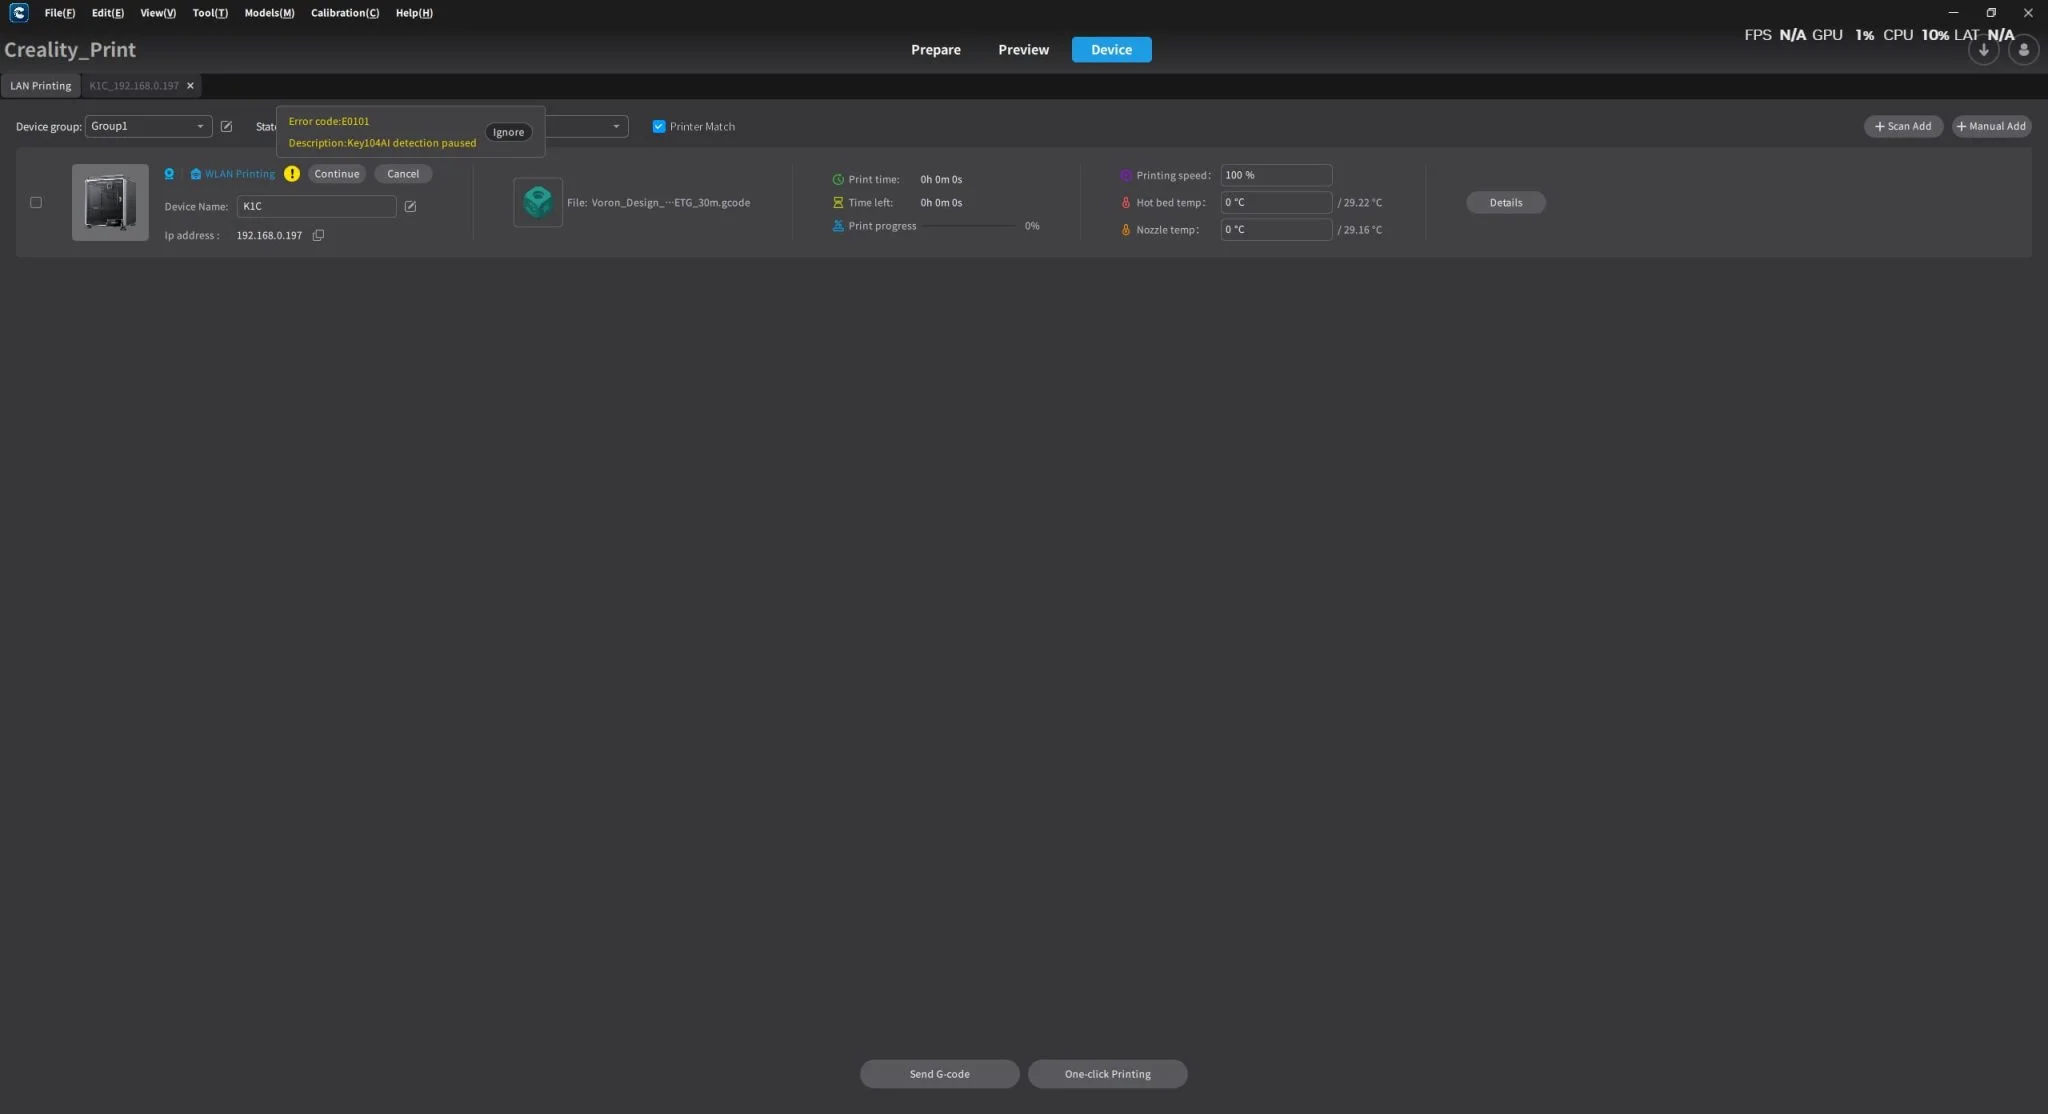
Task: Click the Printing speed input field
Action: (1275, 176)
